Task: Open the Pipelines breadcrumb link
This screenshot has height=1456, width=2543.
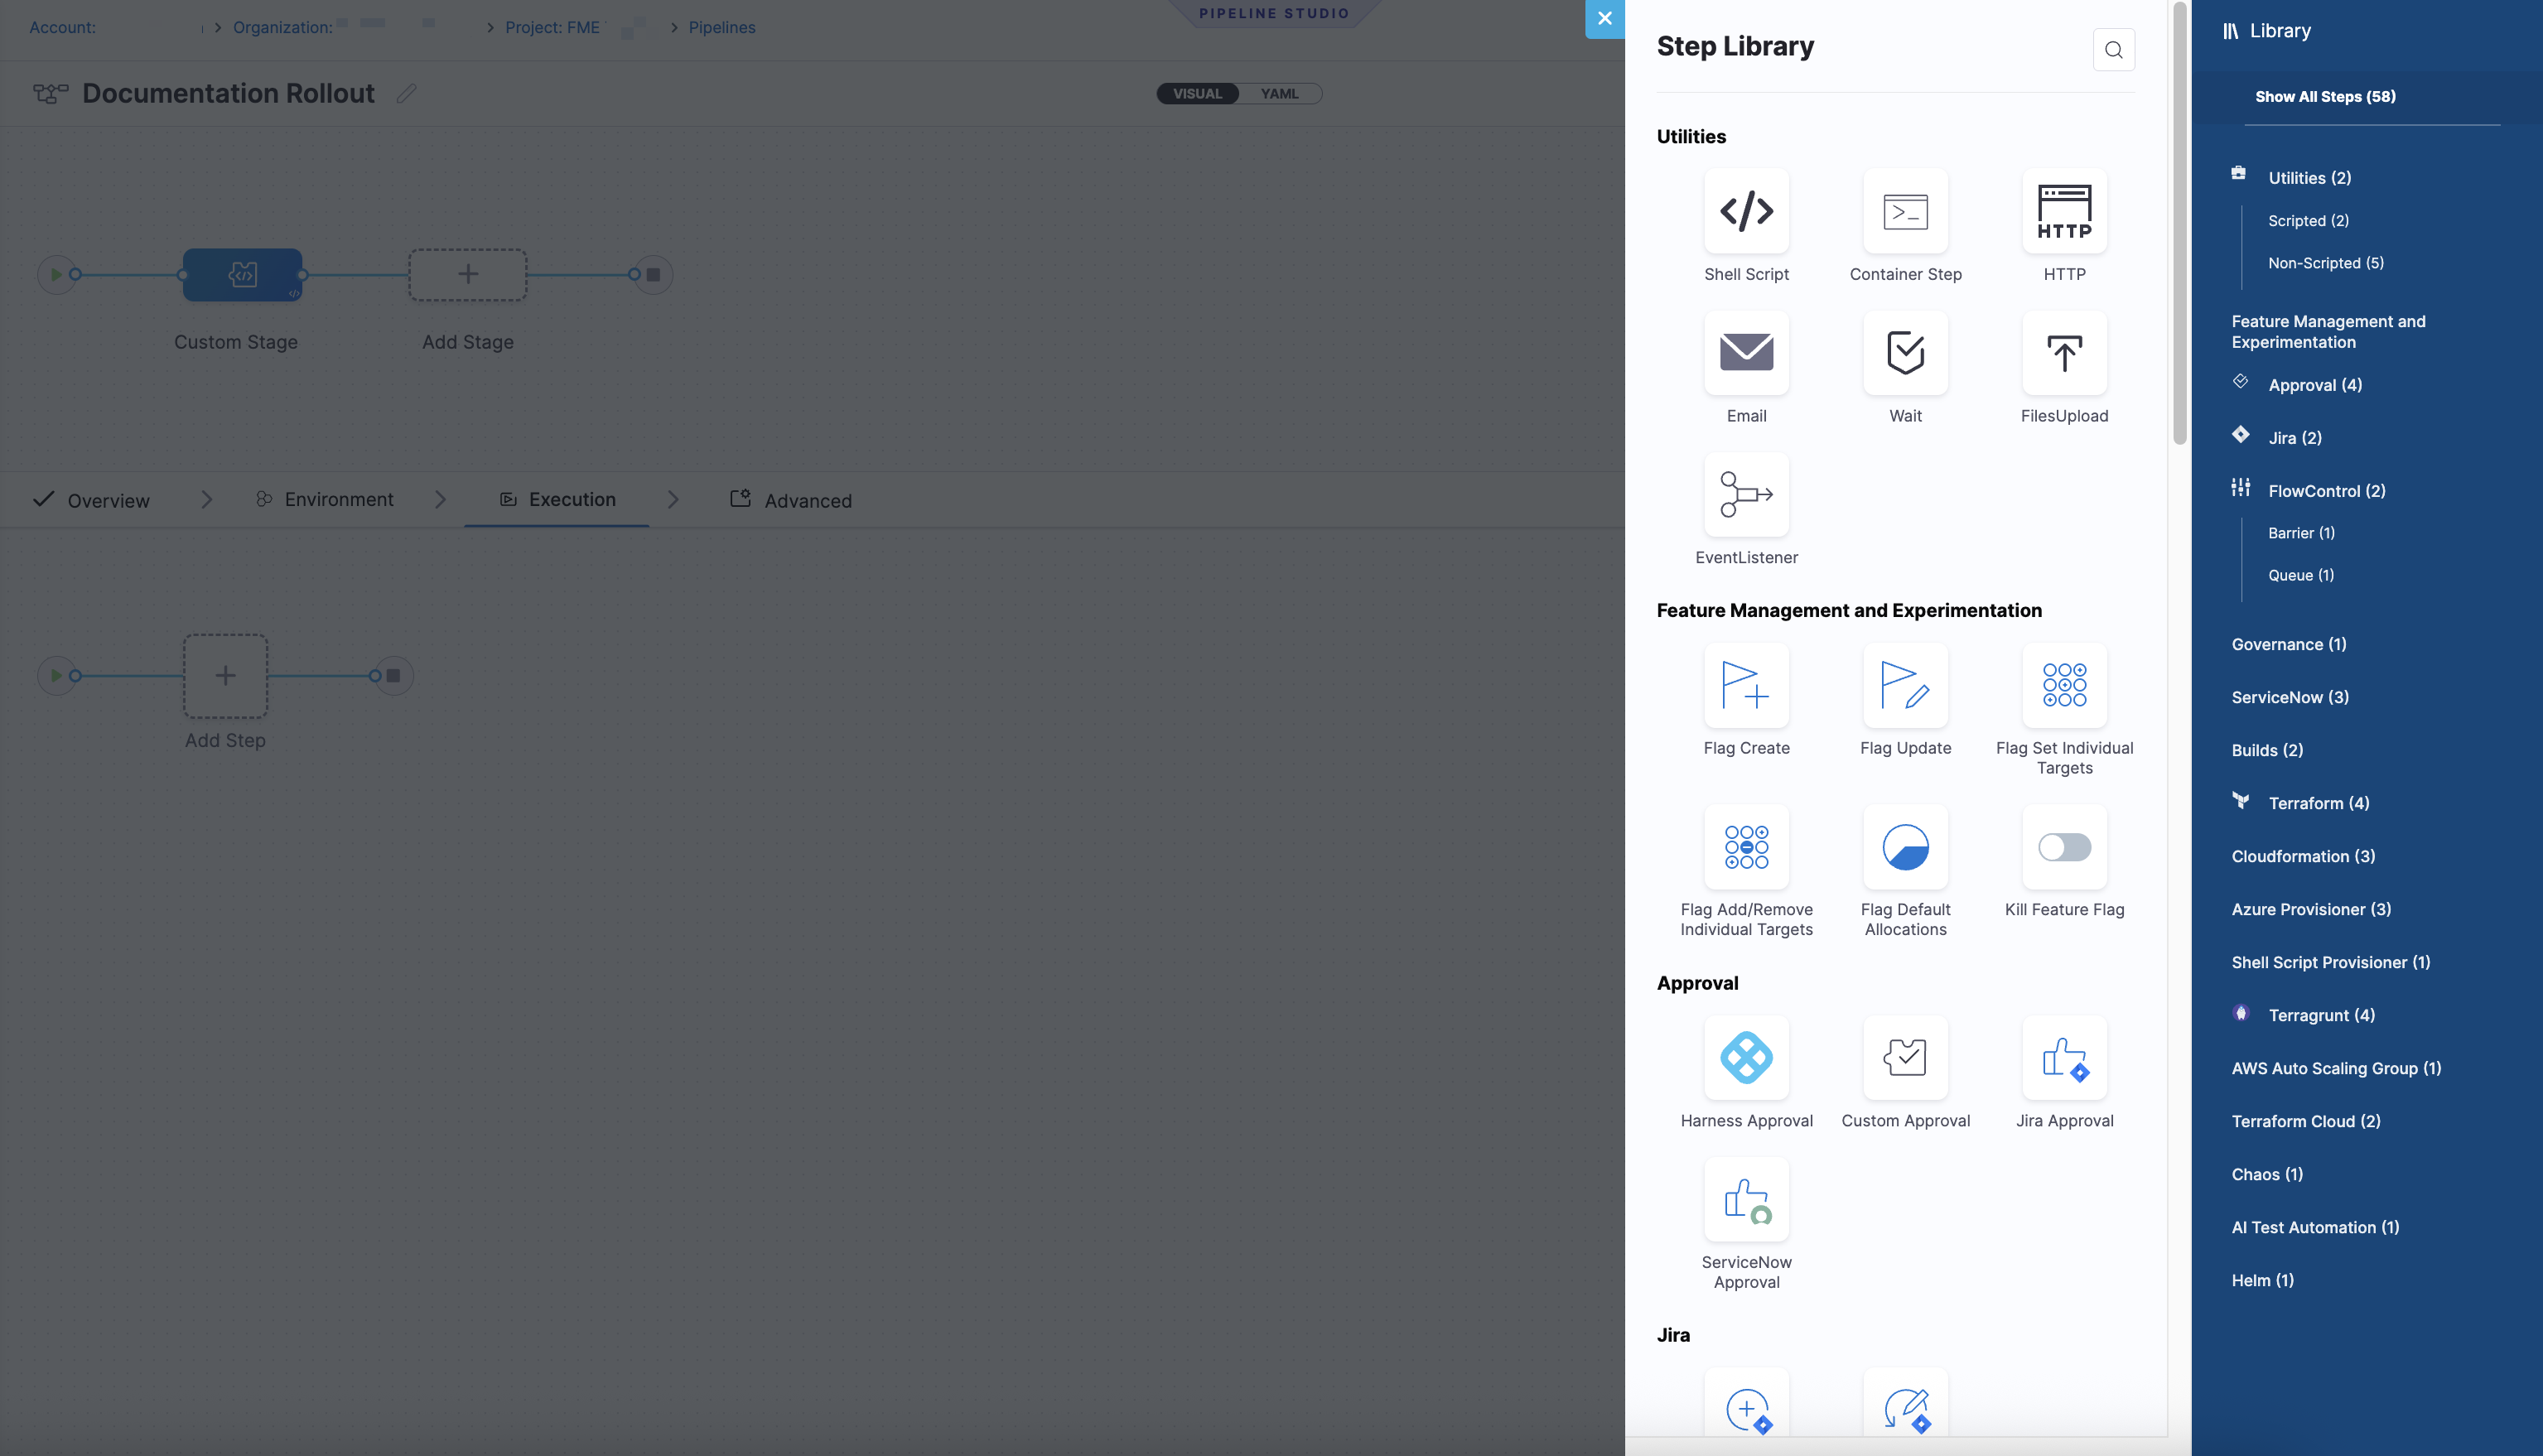Action: pyautogui.click(x=721, y=28)
